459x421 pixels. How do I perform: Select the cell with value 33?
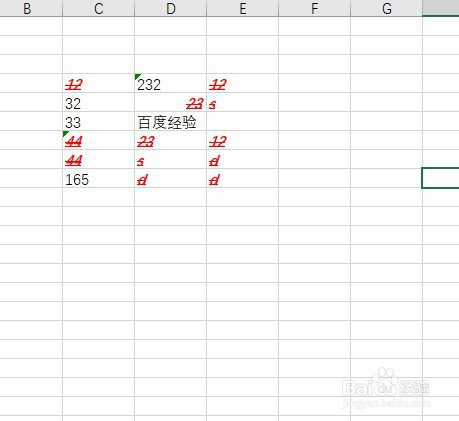click(98, 121)
